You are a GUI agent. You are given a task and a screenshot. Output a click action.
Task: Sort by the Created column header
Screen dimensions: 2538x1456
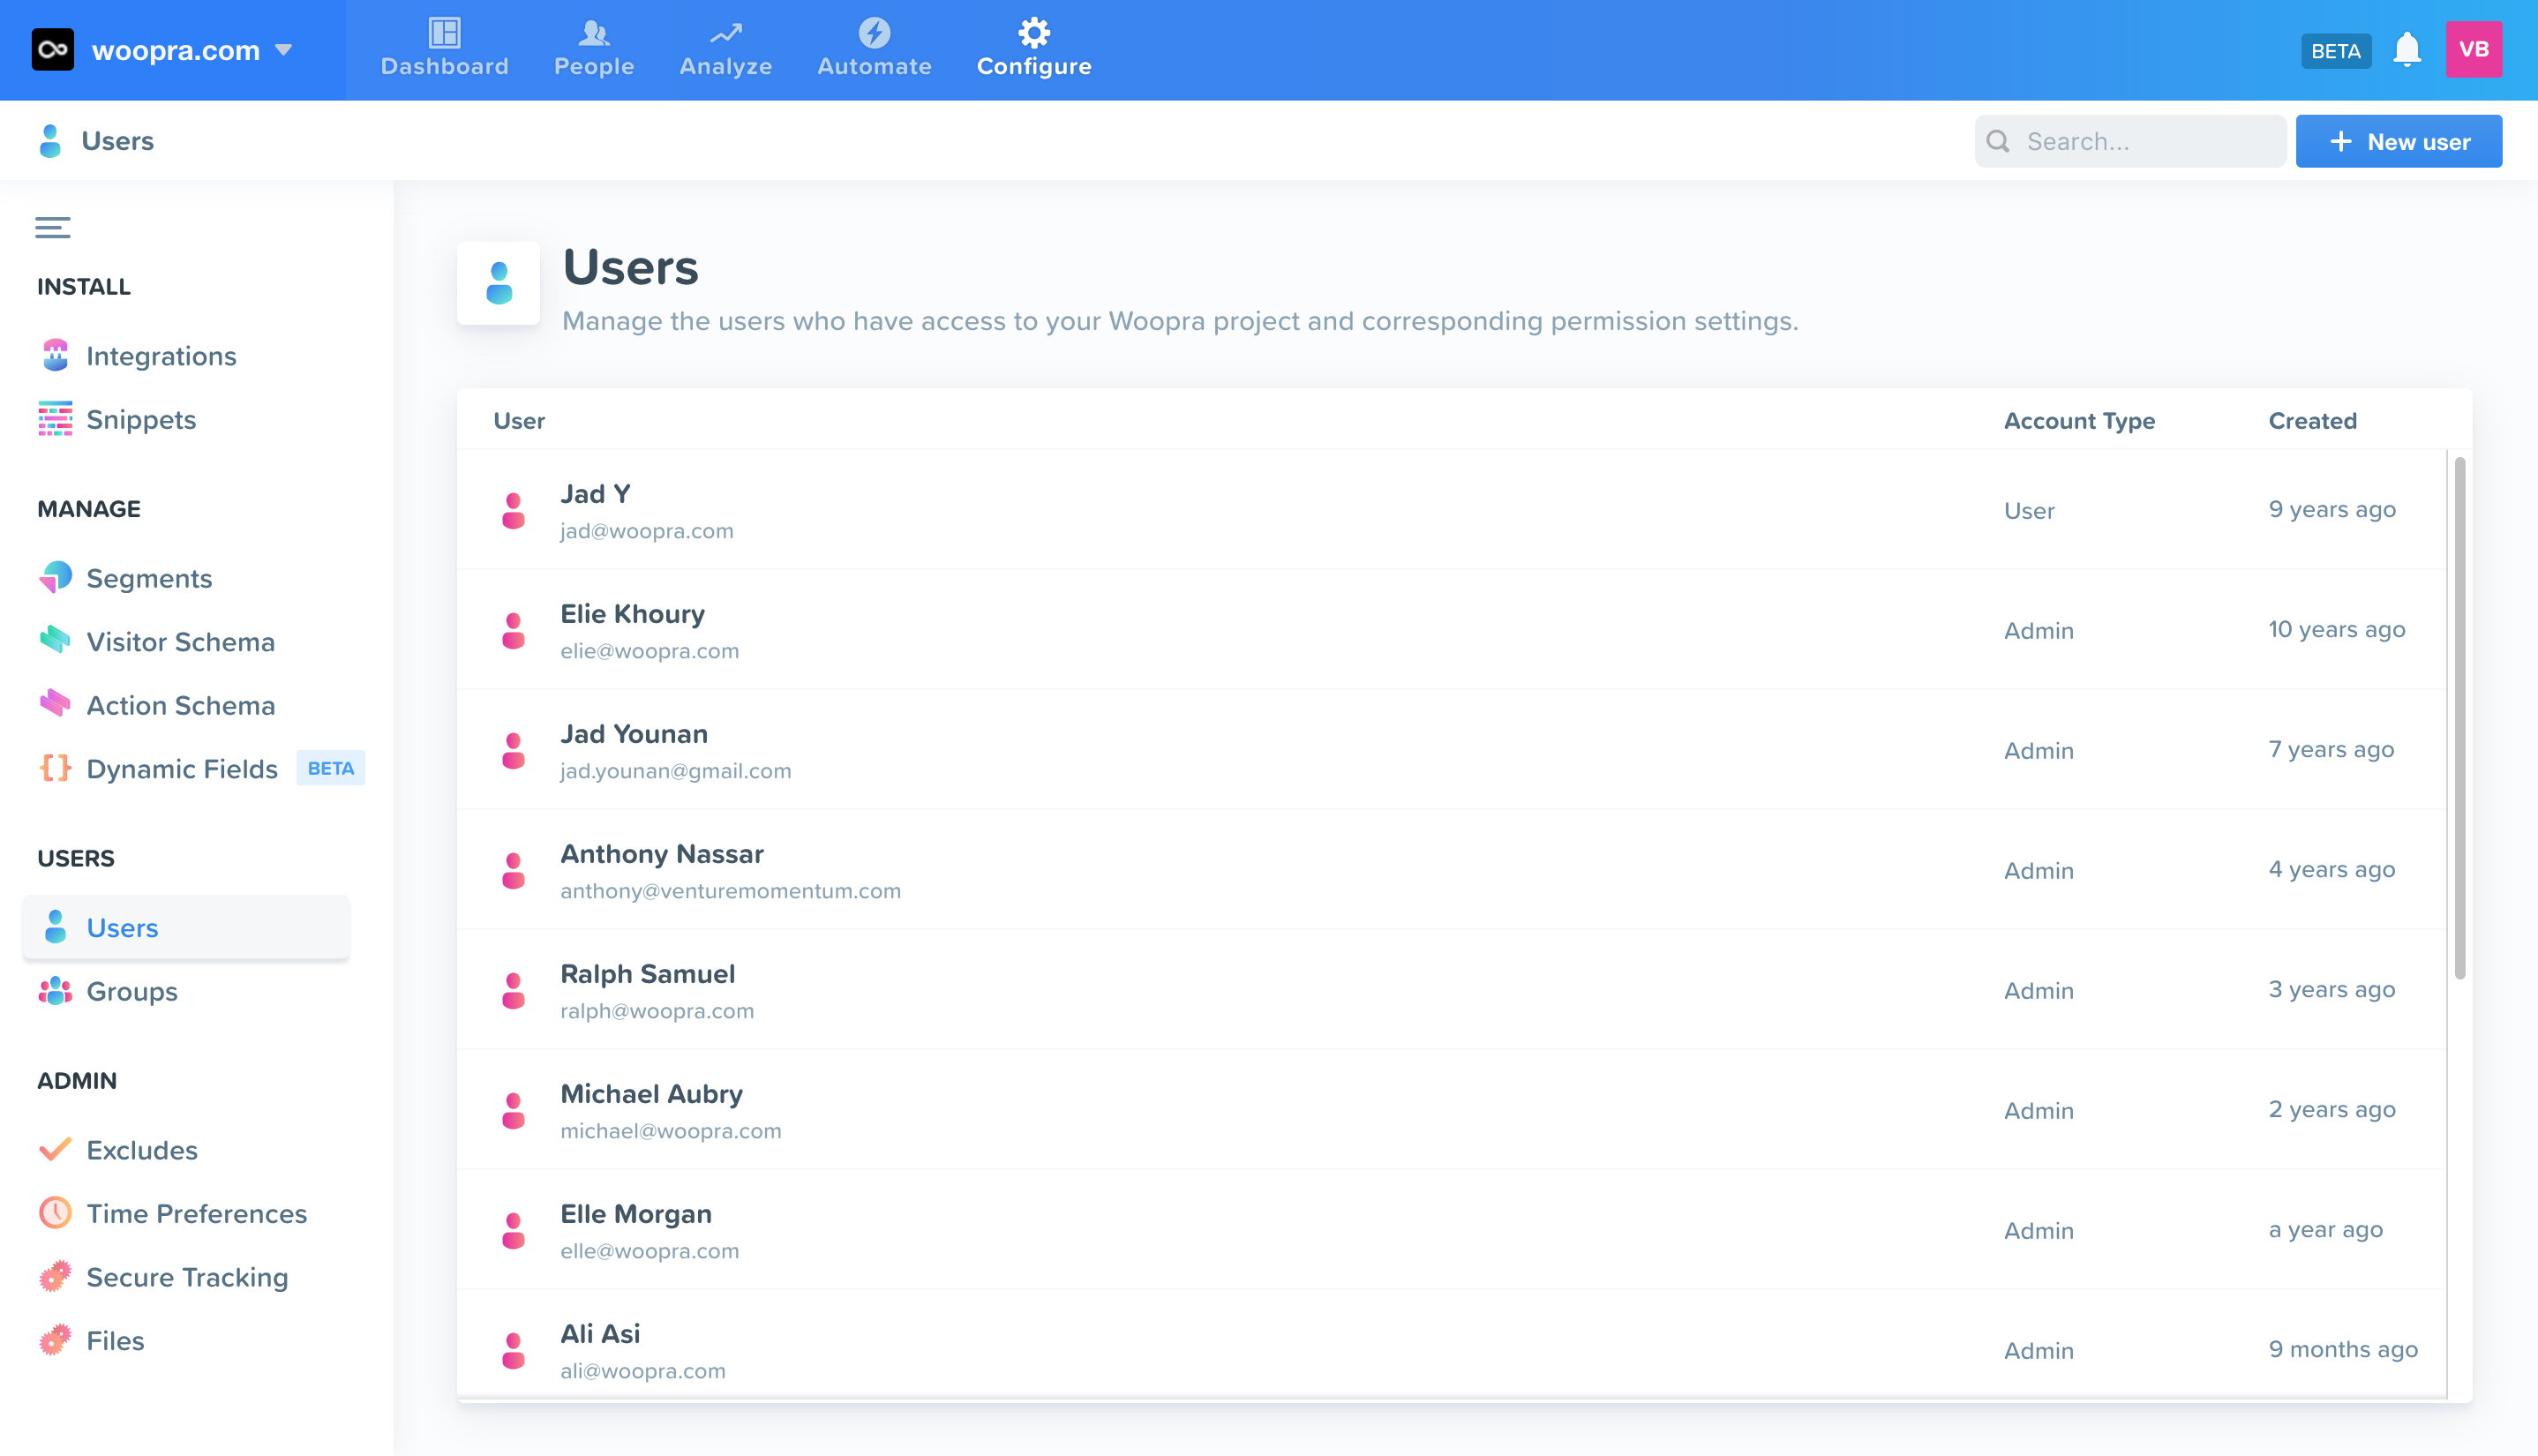(x=2312, y=421)
